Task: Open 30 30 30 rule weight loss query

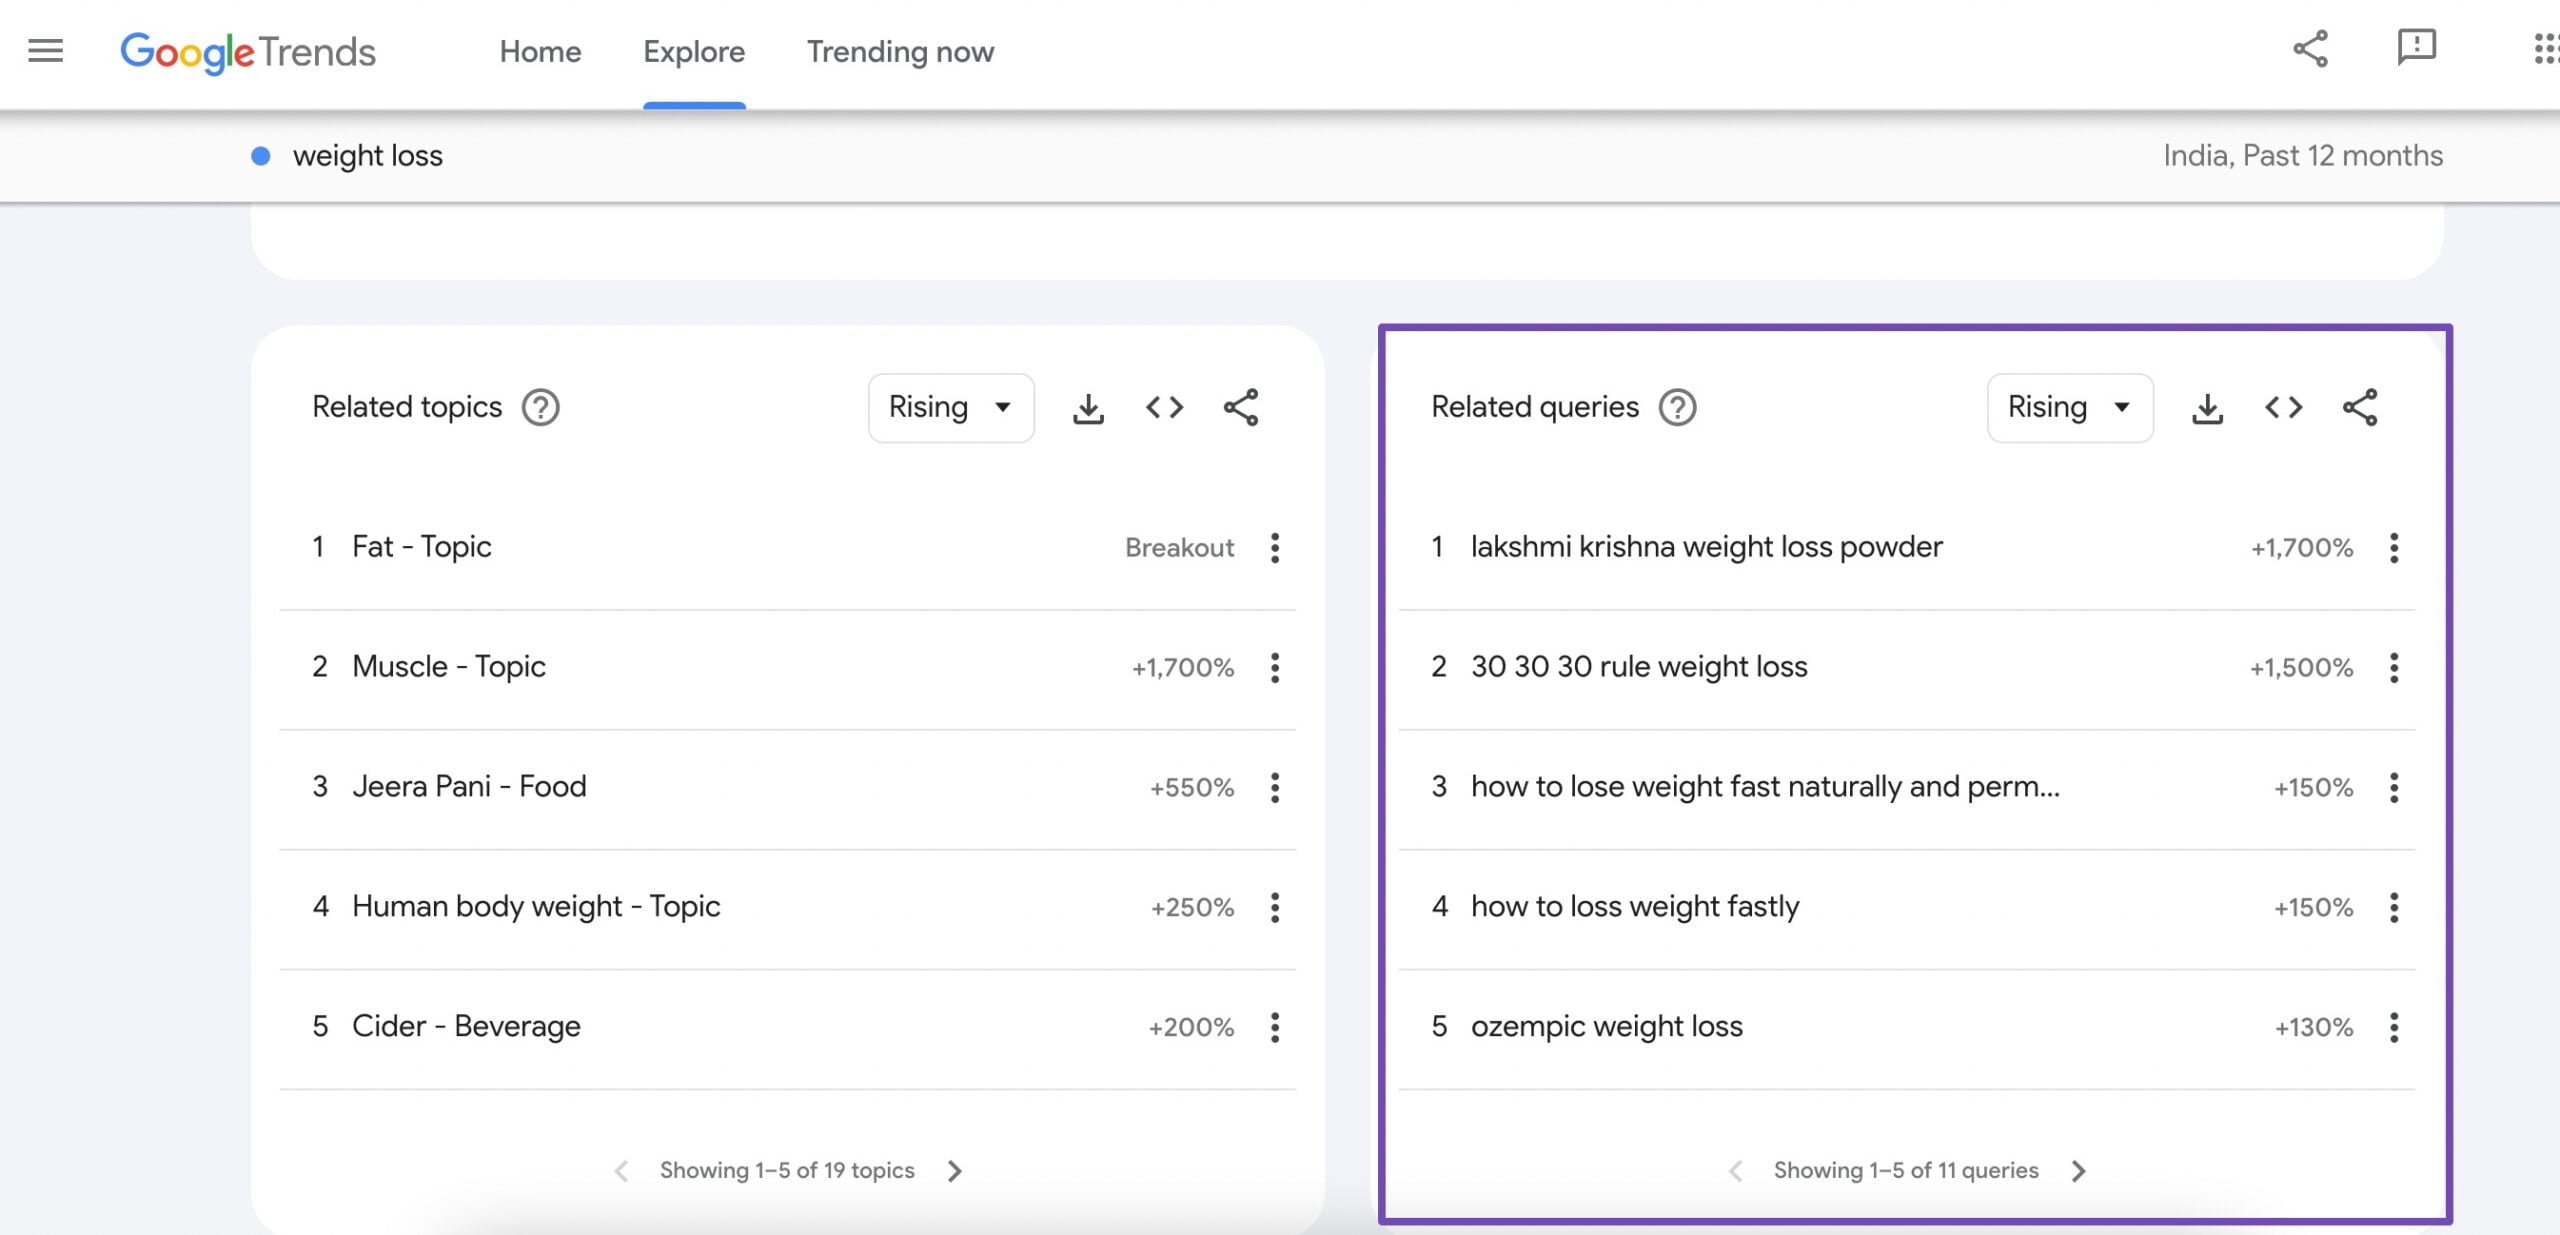Action: point(1639,667)
